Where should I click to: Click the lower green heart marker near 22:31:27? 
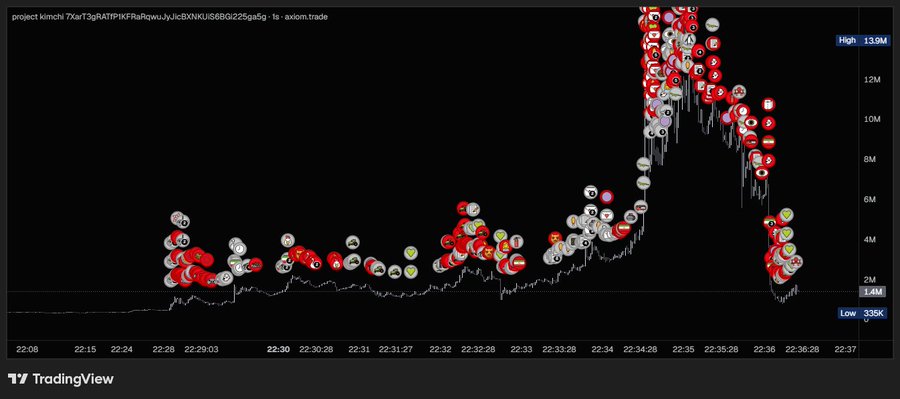pos(410,271)
